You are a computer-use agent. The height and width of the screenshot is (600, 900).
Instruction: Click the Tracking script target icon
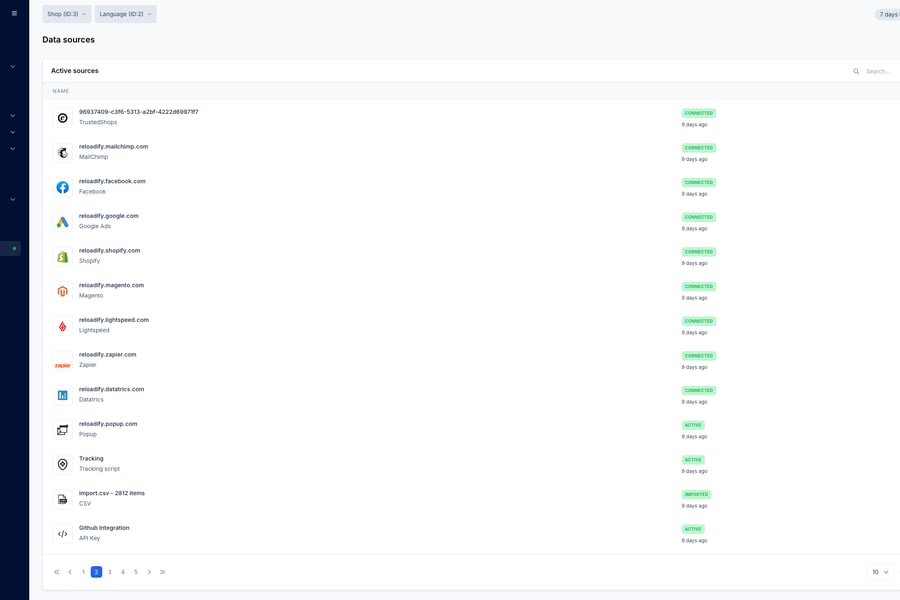click(61, 463)
